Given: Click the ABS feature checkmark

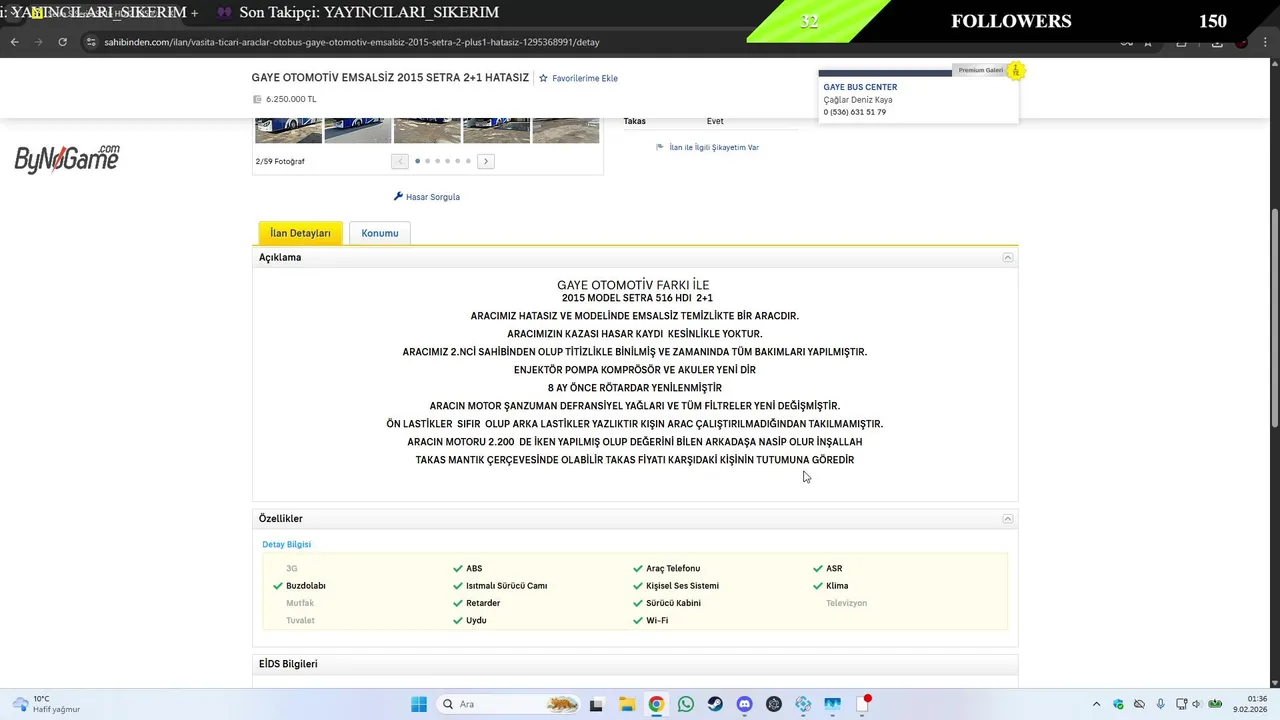Looking at the screenshot, I should pyautogui.click(x=458, y=568).
